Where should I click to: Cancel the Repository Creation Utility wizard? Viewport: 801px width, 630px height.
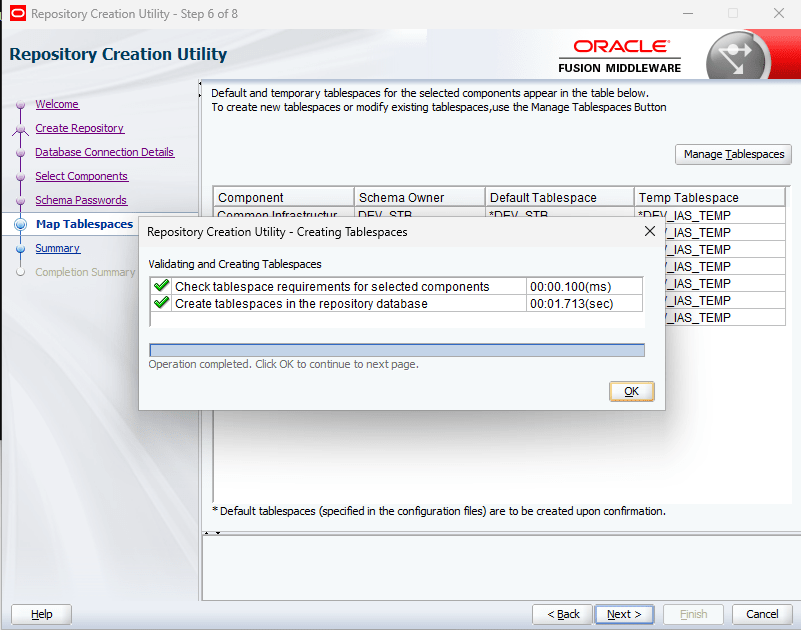(x=762, y=614)
